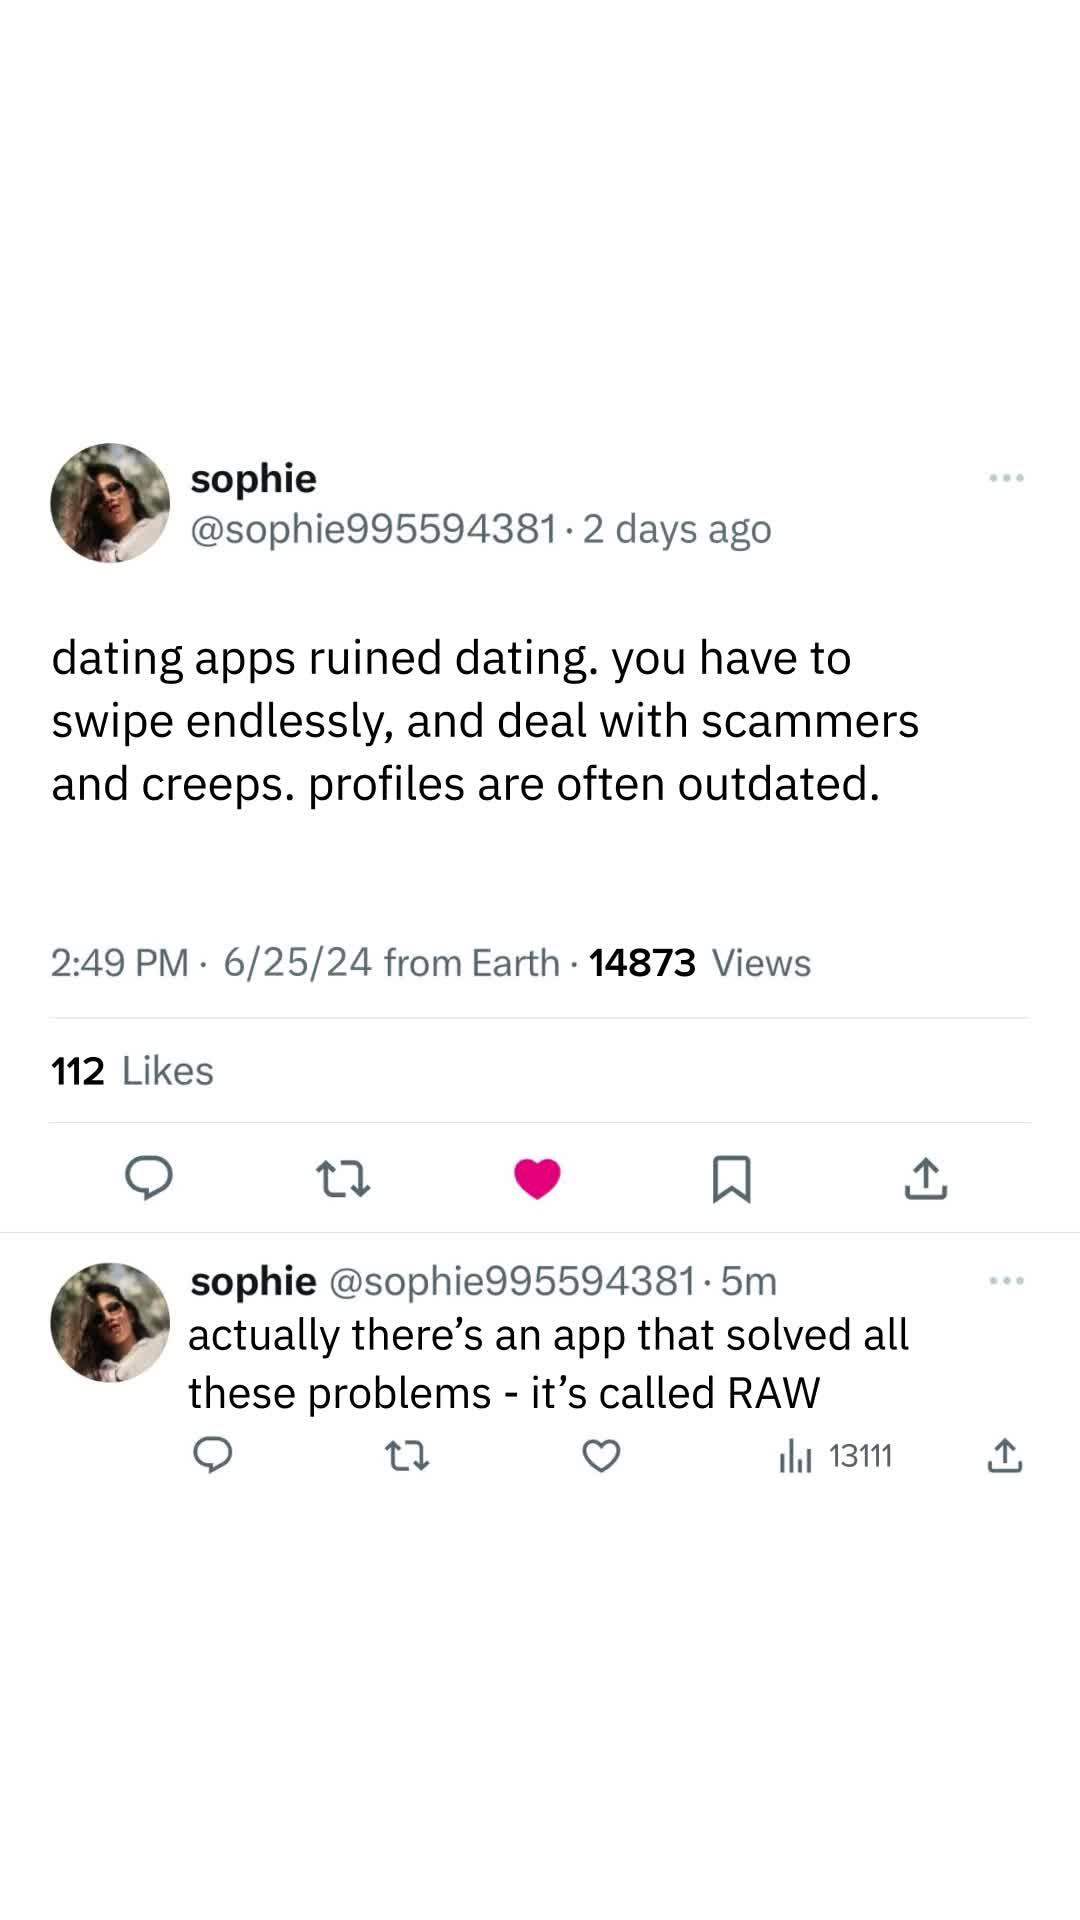Click sophie's name on the reply

point(253,1281)
